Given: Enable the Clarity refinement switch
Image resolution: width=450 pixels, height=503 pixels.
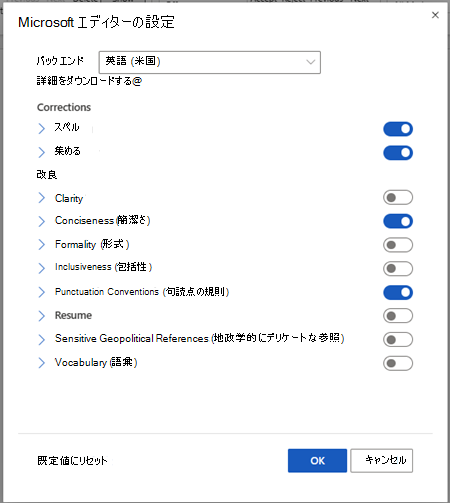Looking at the screenshot, I should 398,197.
